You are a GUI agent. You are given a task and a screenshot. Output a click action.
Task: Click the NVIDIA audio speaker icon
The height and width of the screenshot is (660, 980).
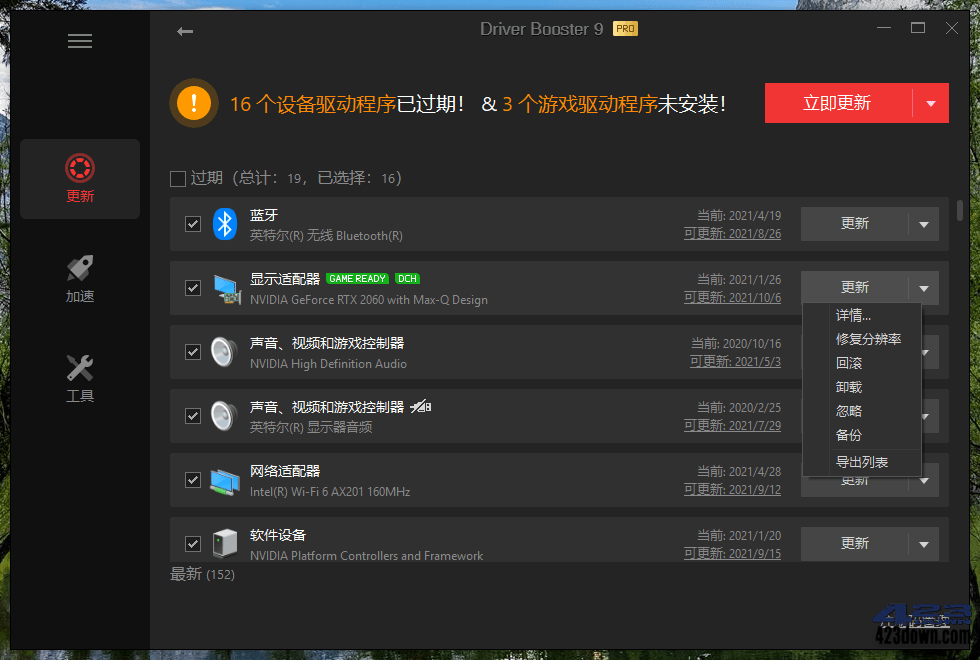click(224, 352)
